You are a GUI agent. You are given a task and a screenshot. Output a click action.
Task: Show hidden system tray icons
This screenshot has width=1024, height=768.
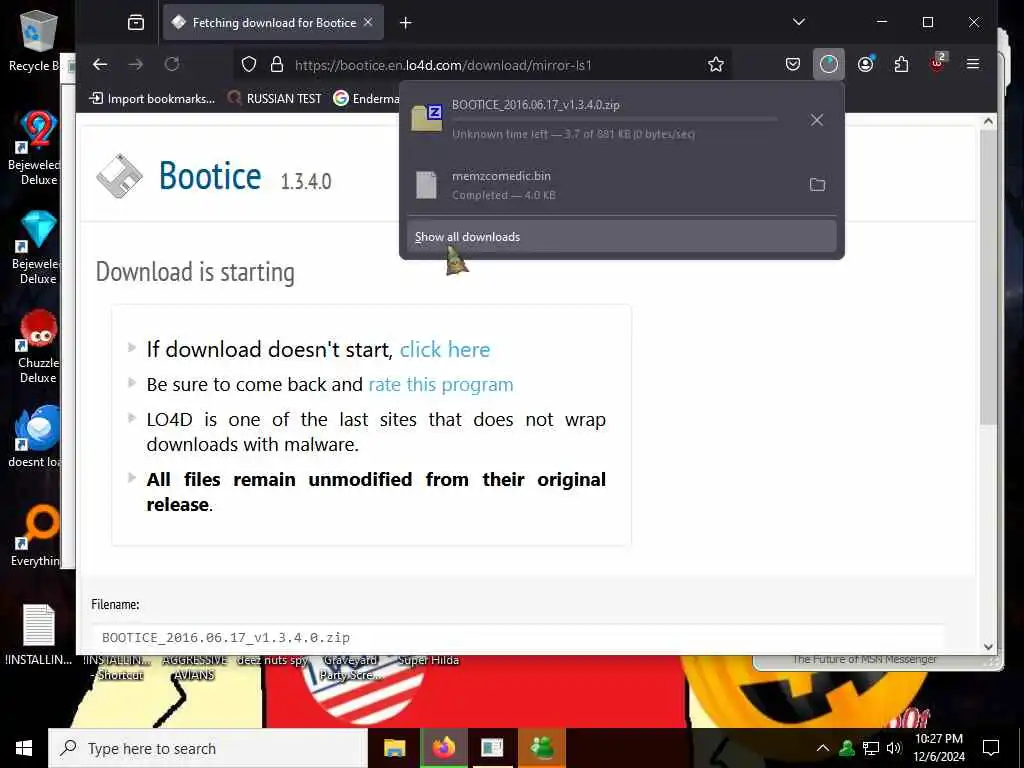pyautogui.click(x=823, y=748)
